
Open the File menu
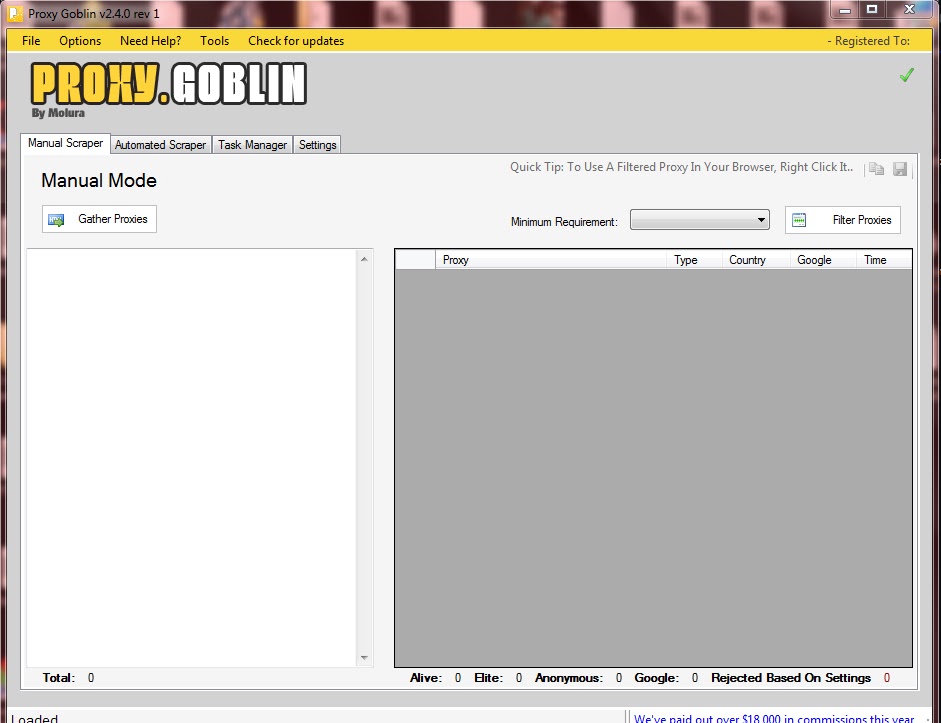coord(31,41)
